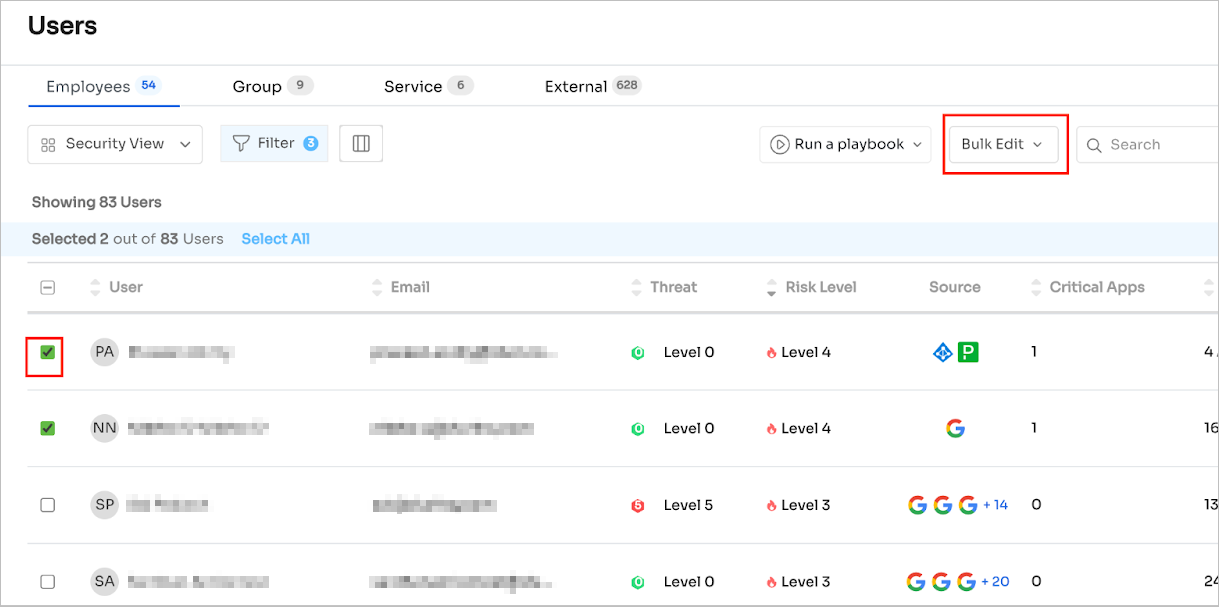Click the Select All link
Screen dimensions: 1219x607
point(275,239)
